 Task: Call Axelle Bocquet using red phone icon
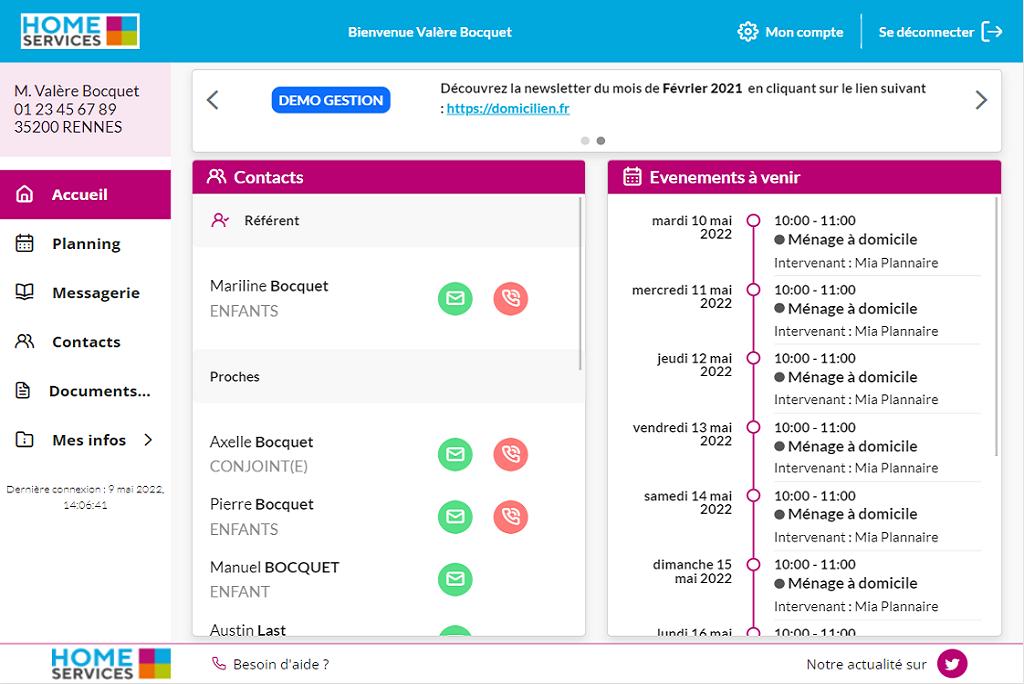click(x=511, y=454)
